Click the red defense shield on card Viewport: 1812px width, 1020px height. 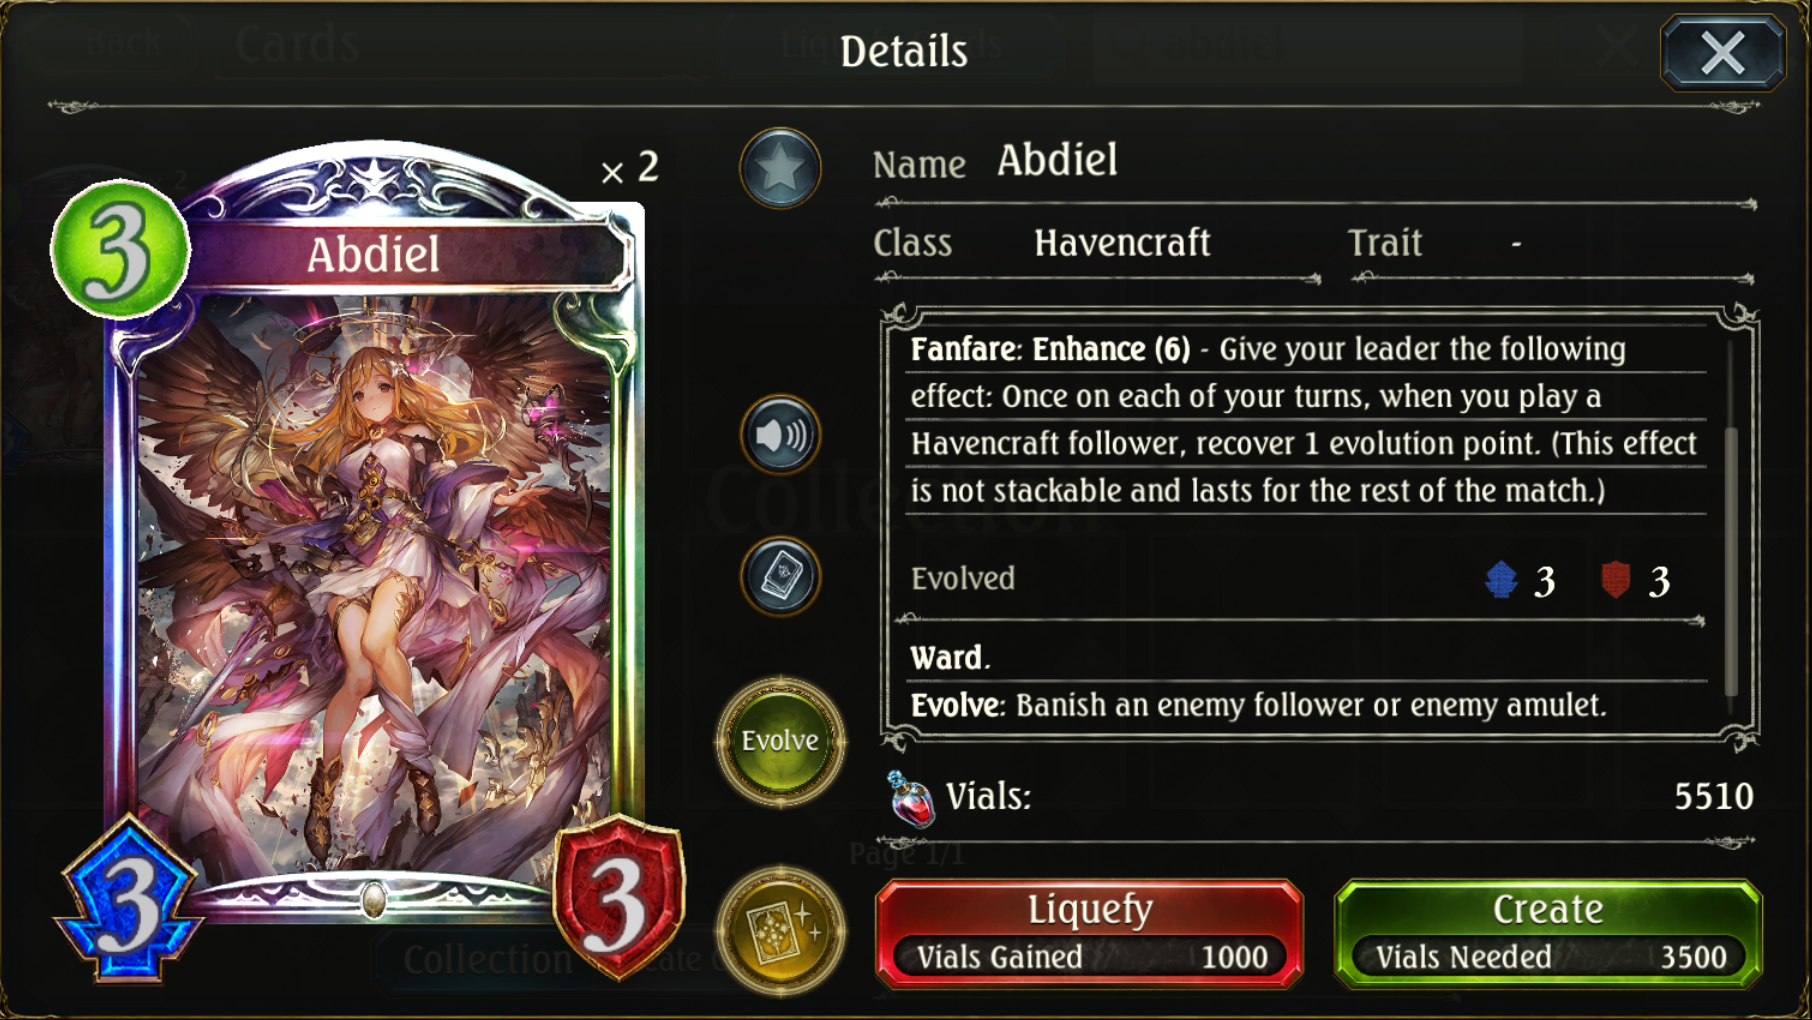point(619,898)
